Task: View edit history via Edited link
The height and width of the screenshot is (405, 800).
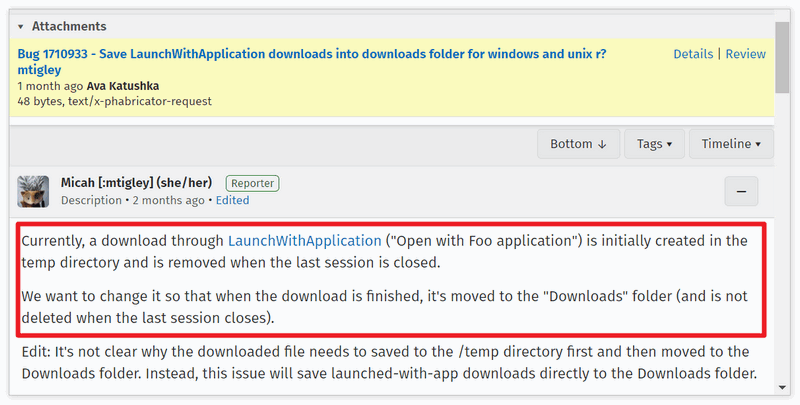Action: coord(232,200)
